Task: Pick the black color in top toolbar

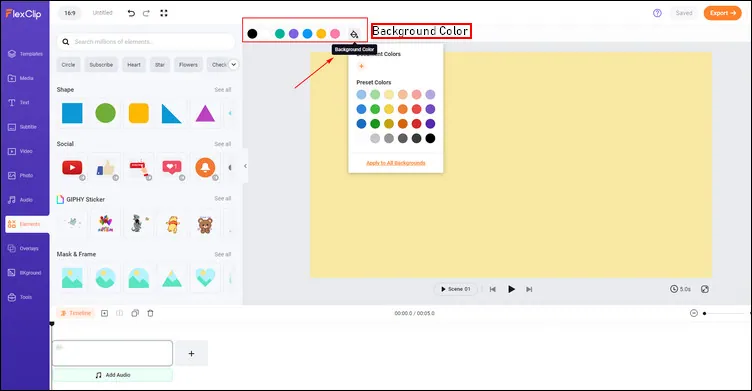Action: [252, 34]
